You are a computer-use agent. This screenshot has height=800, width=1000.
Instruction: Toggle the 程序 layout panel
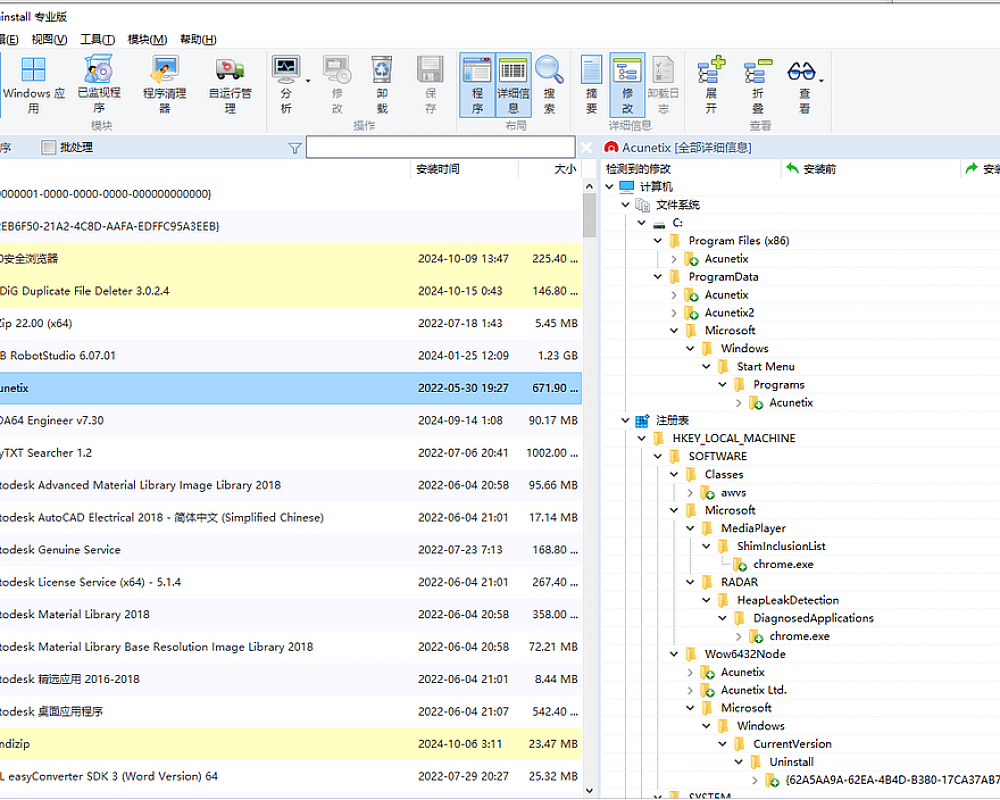(478, 83)
